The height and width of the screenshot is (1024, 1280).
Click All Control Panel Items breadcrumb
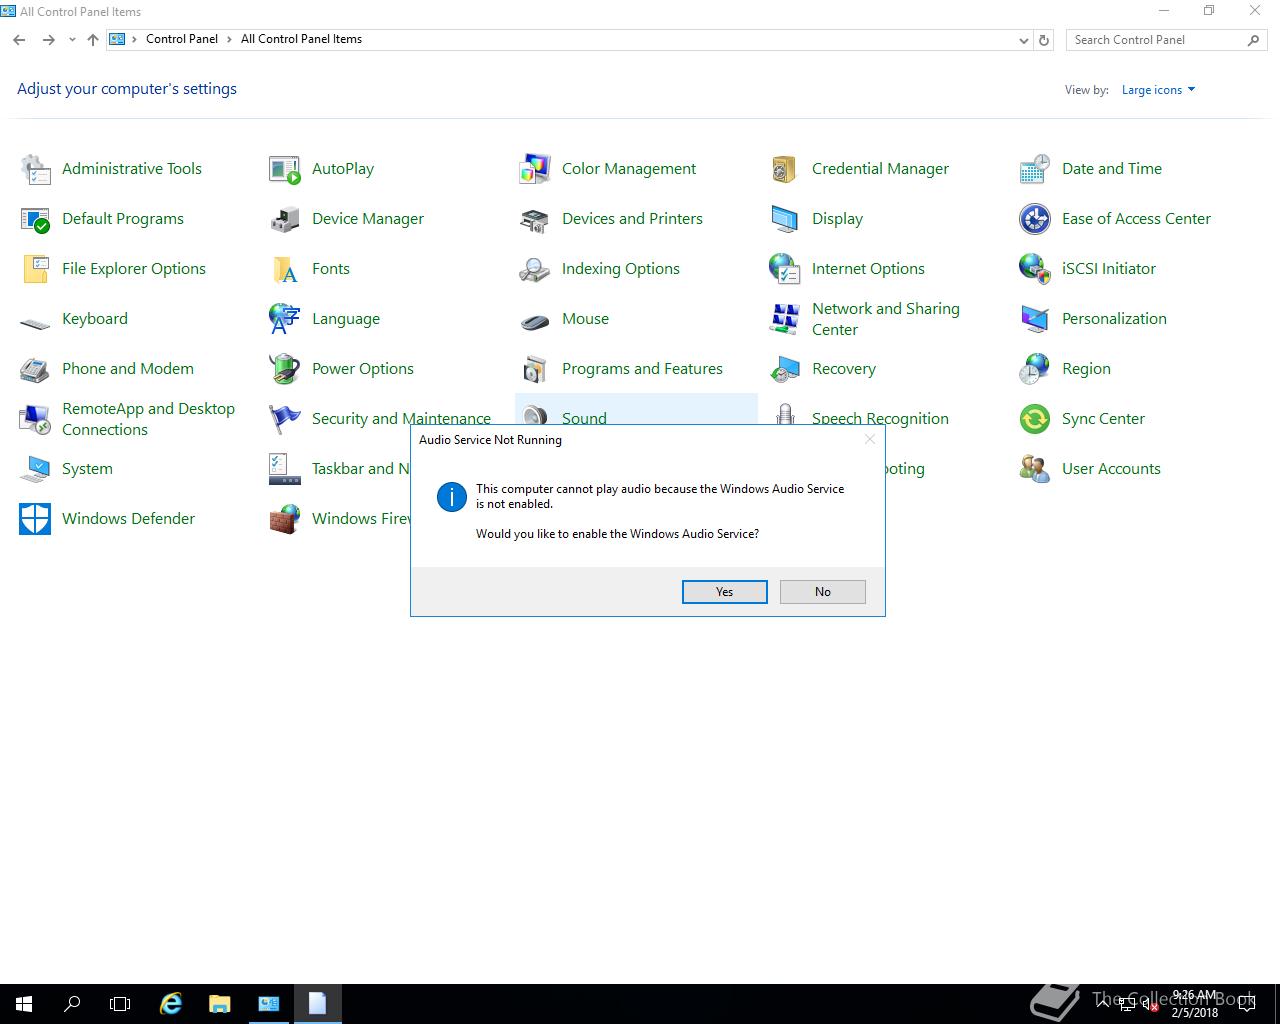[301, 39]
